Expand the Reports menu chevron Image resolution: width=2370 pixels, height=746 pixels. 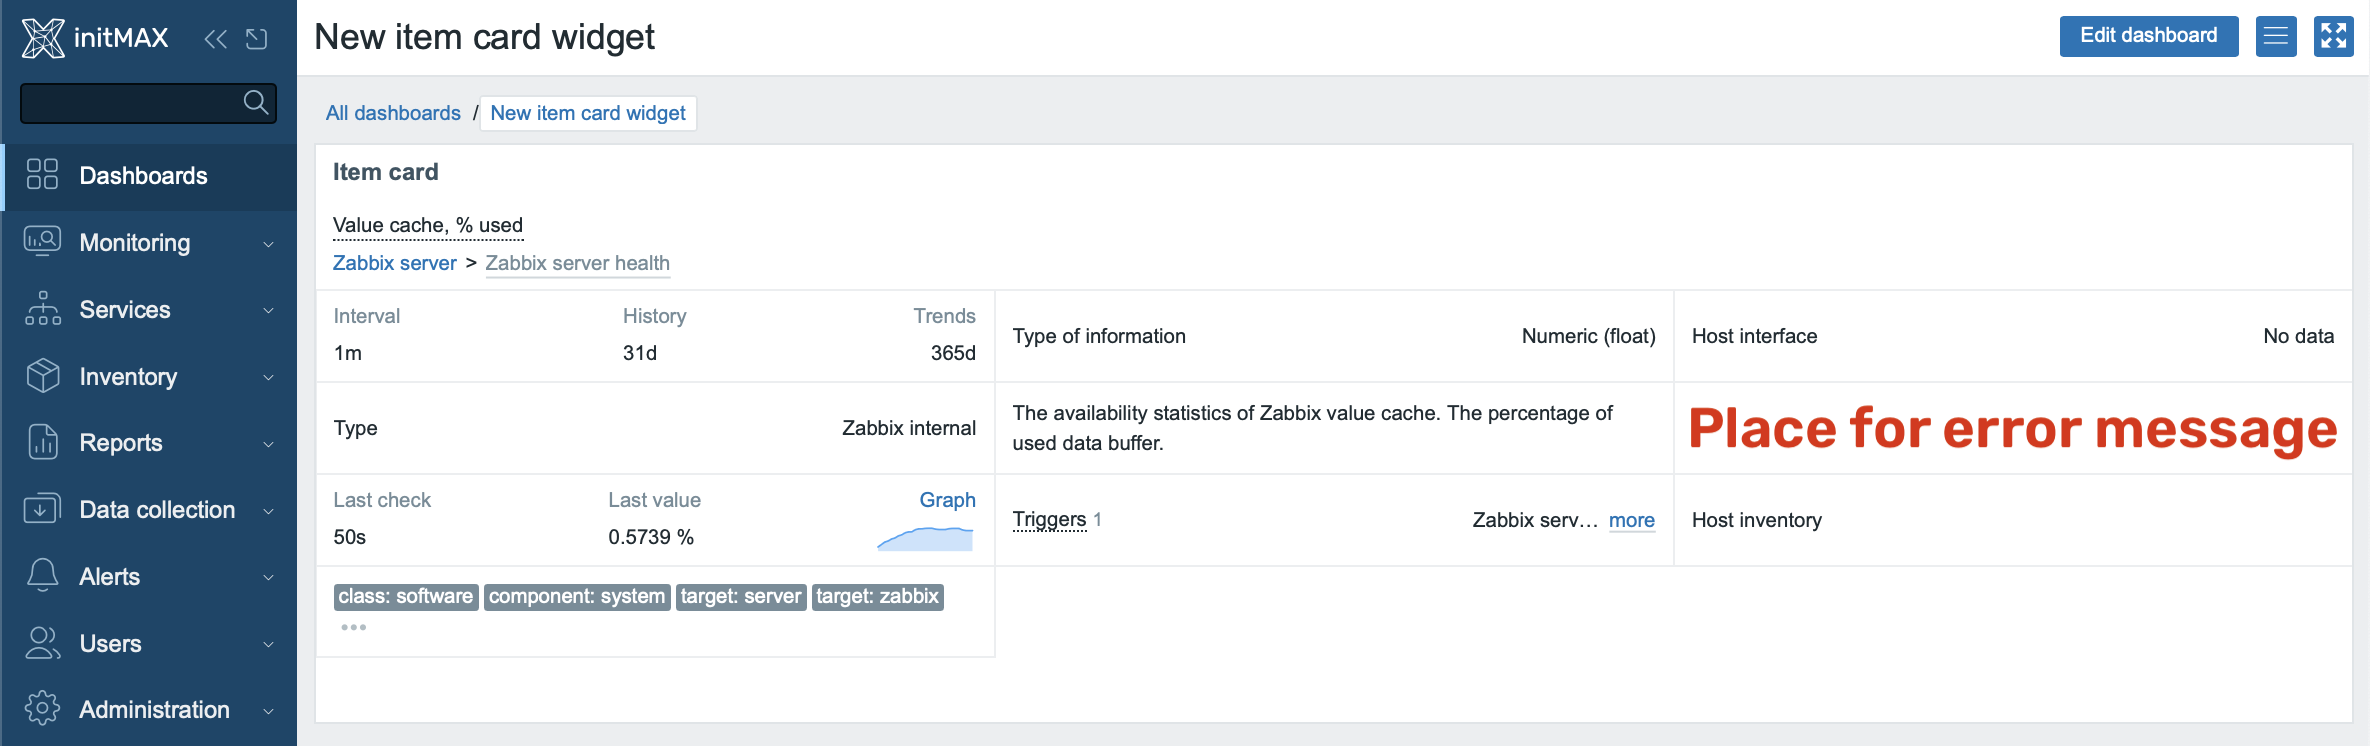tap(268, 444)
